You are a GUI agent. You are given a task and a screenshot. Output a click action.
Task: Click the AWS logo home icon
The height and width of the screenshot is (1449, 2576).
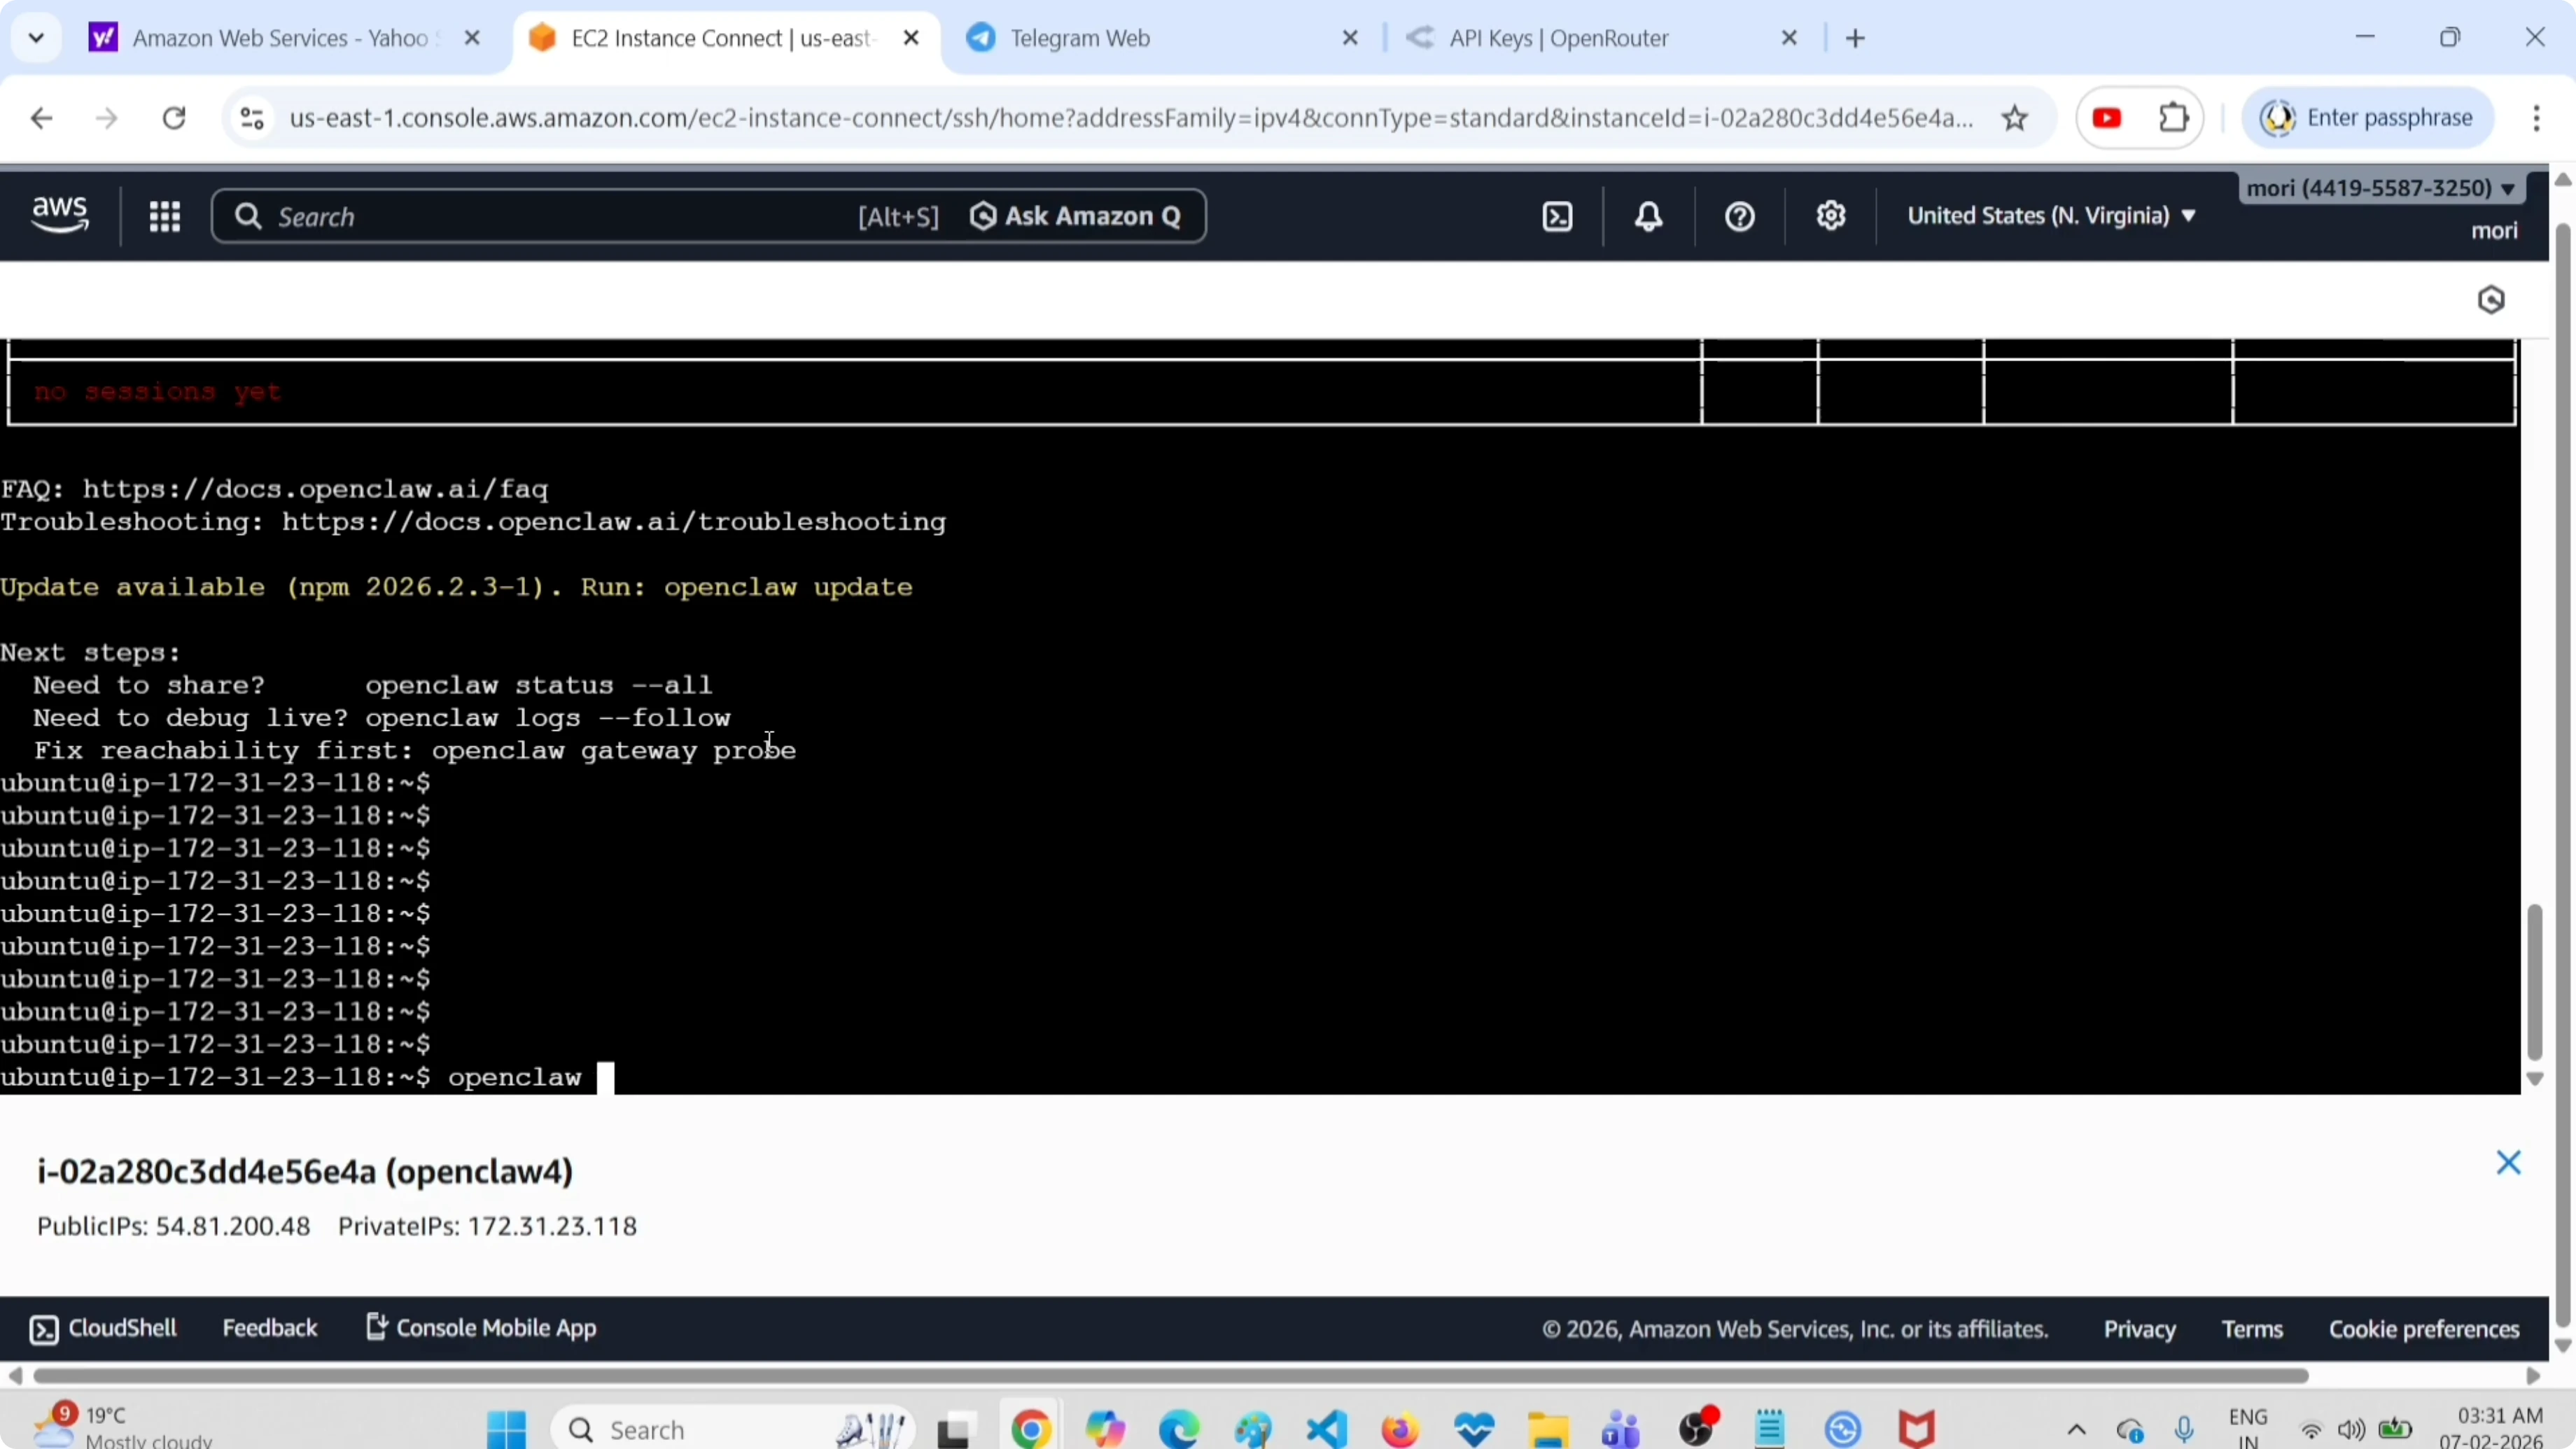[60, 215]
